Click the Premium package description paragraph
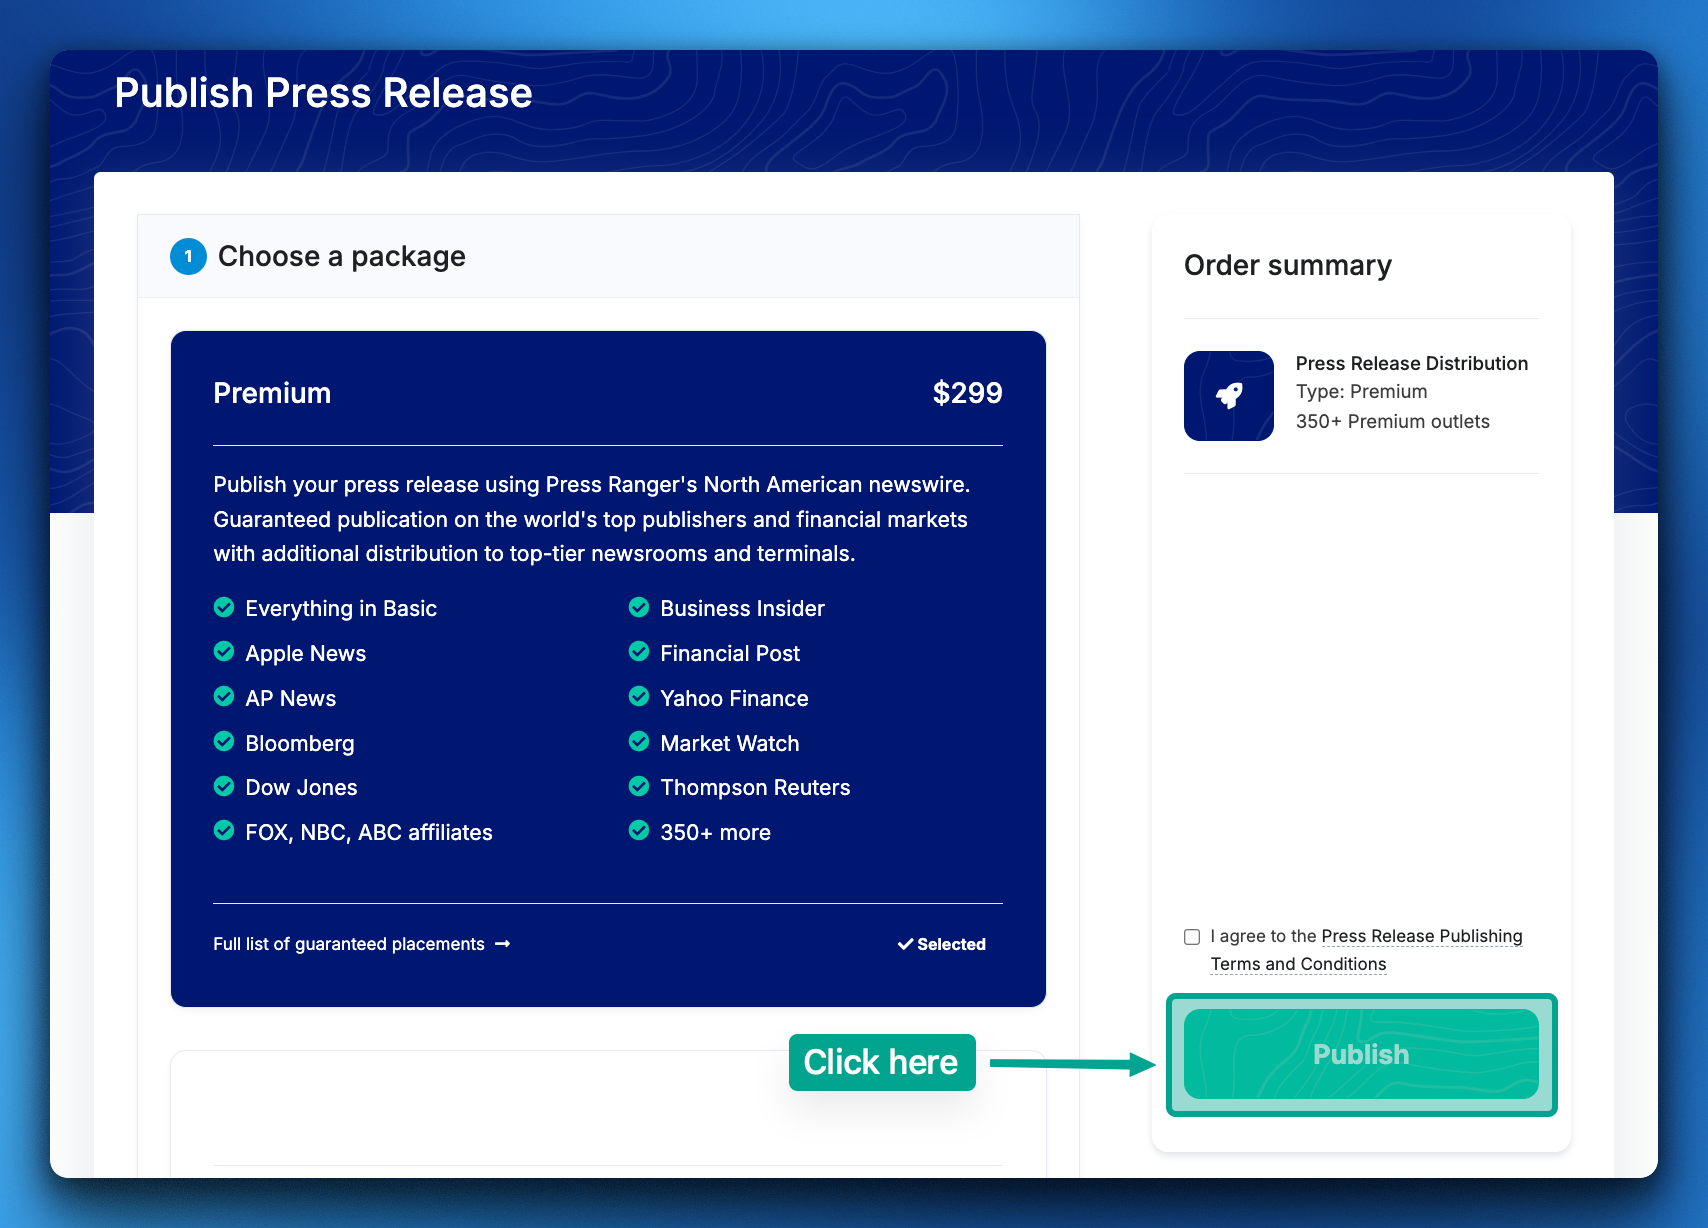Viewport: 1708px width, 1228px height. click(591, 519)
